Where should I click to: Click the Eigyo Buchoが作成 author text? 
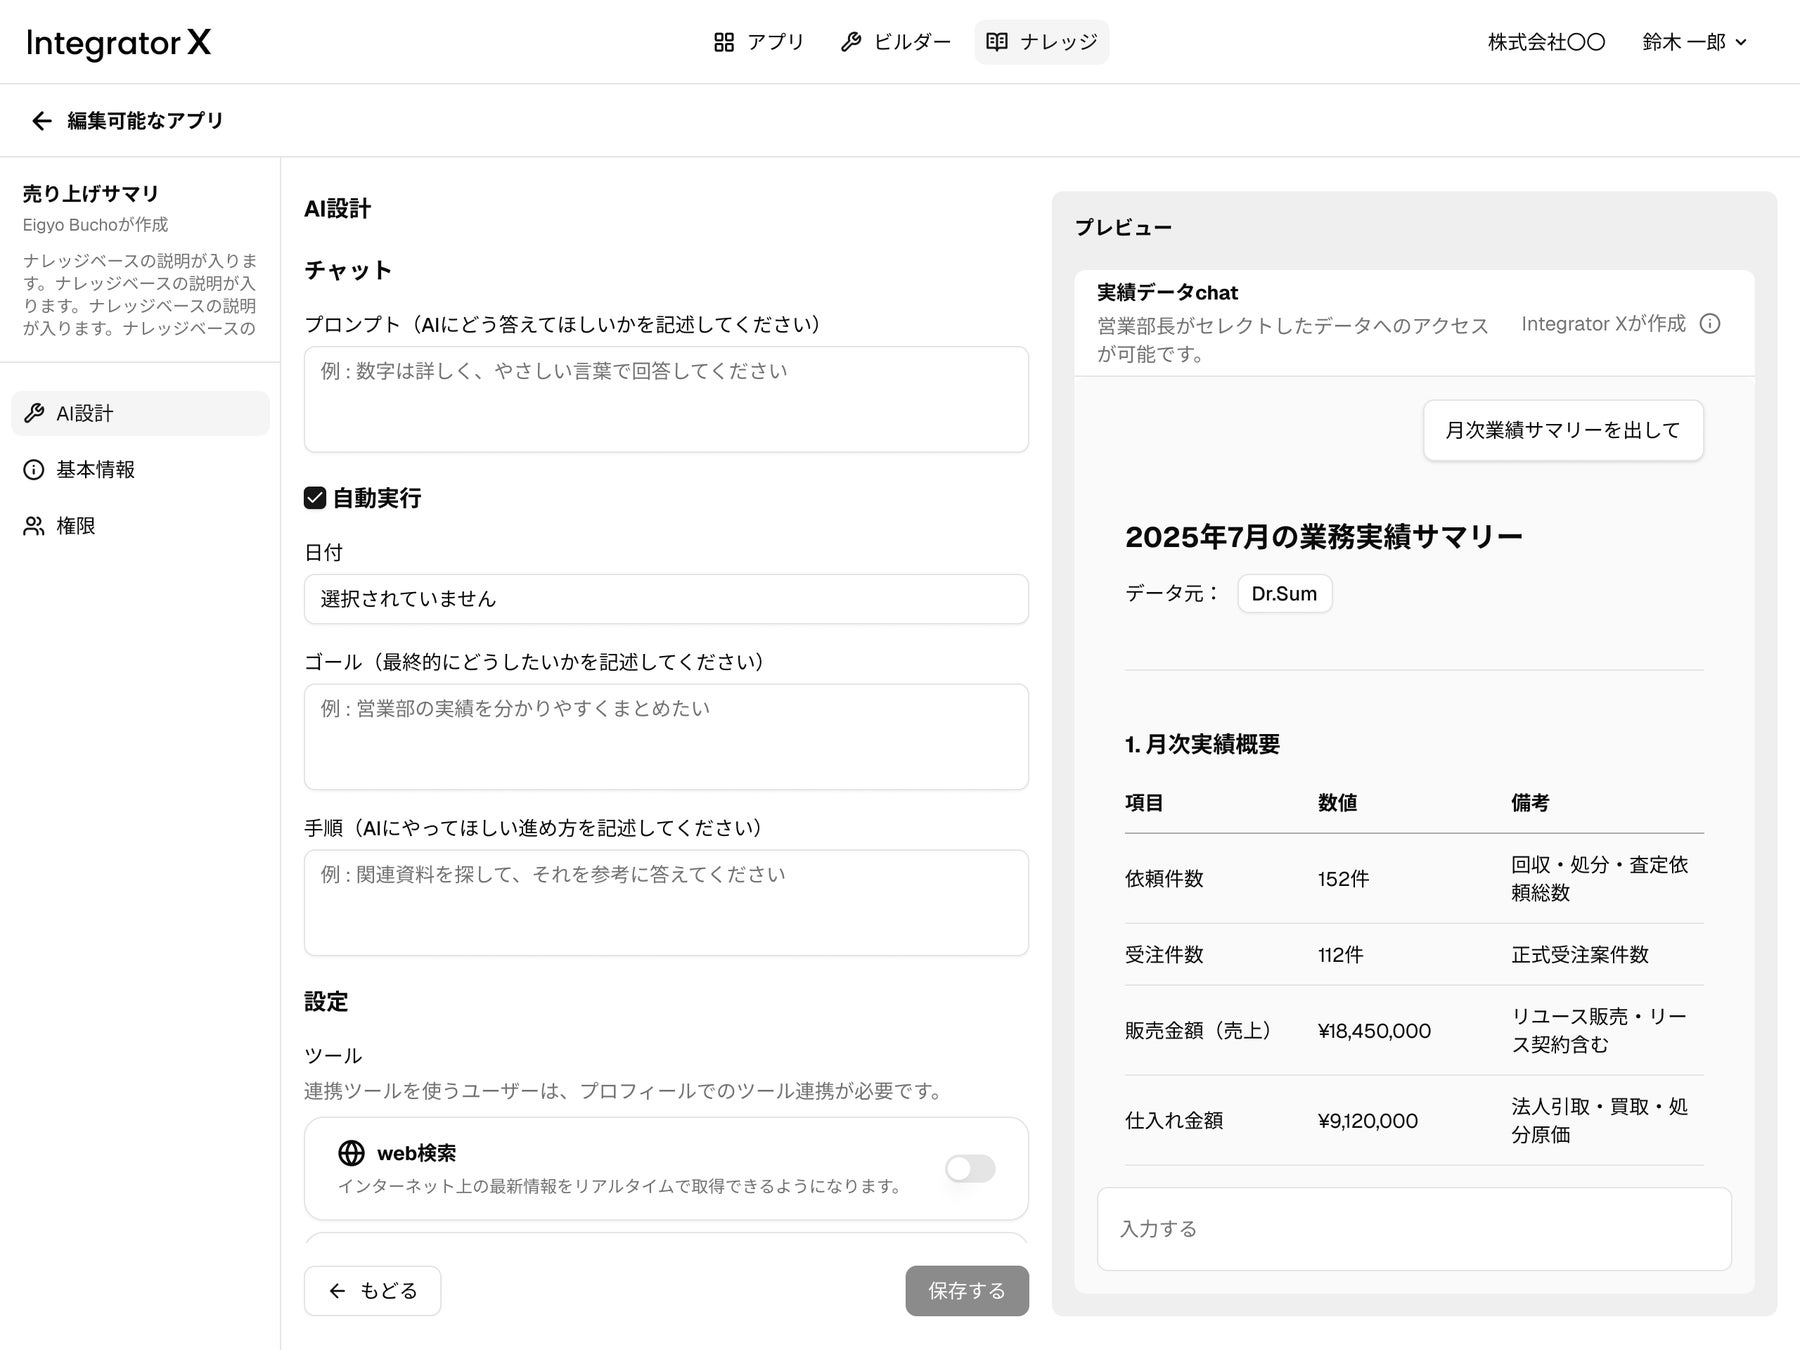point(95,225)
